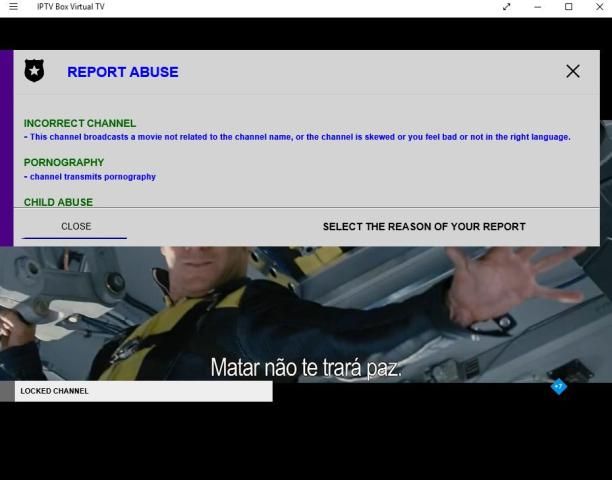Toggle fullscreen with diagonal arrows icon
Image resolution: width=612 pixels, height=480 pixels.
(507, 7)
